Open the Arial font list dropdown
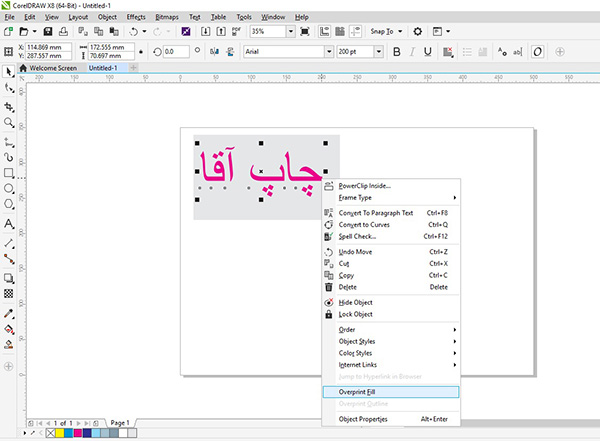Screen dimensions: 600x441 329,52
